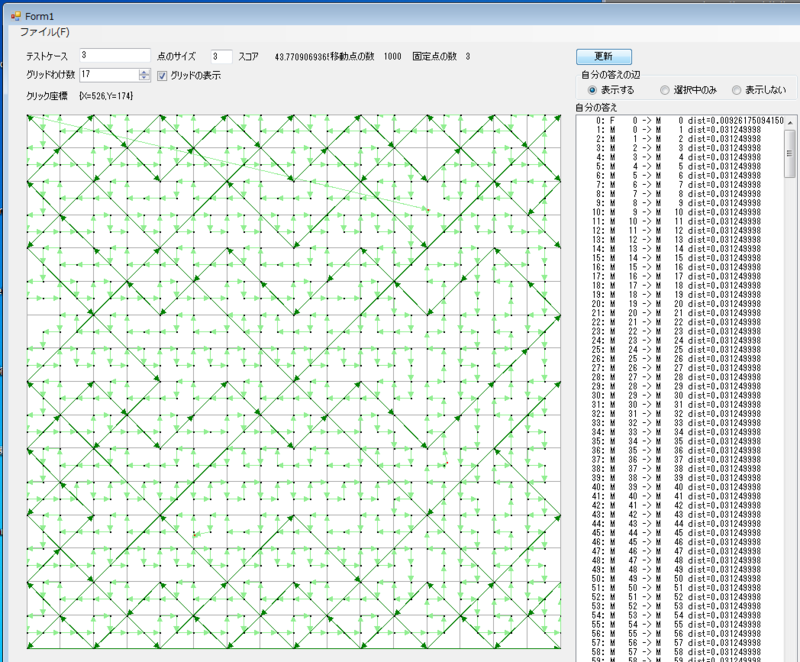Click the Form1 window icon
The width and height of the screenshot is (800, 662).
click(16, 16)
